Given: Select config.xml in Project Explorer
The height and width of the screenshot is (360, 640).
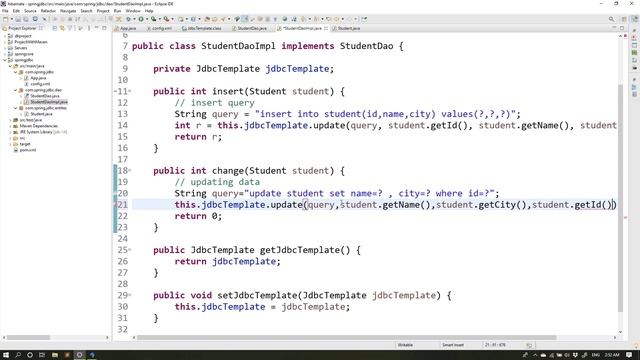Looking at the screenshot, I should 40,84.
